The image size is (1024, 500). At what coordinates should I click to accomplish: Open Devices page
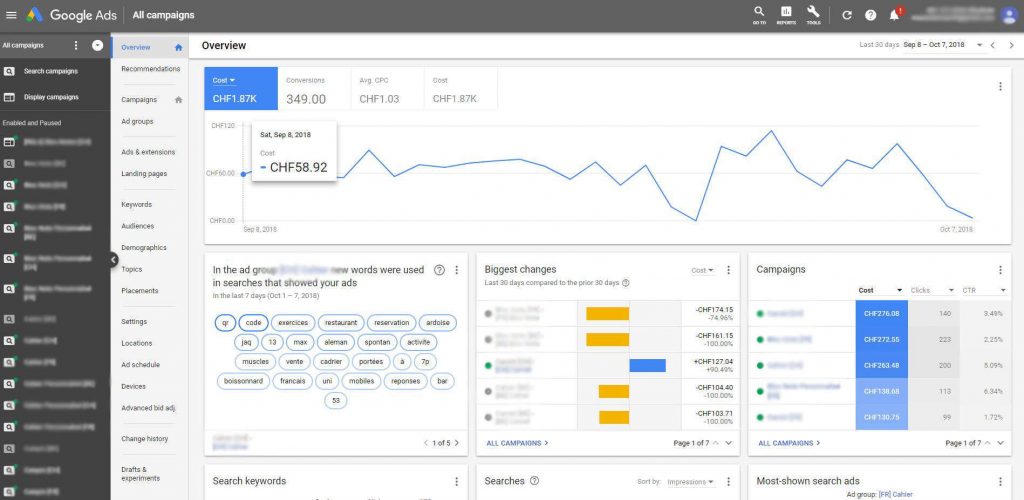coord(133,386)
